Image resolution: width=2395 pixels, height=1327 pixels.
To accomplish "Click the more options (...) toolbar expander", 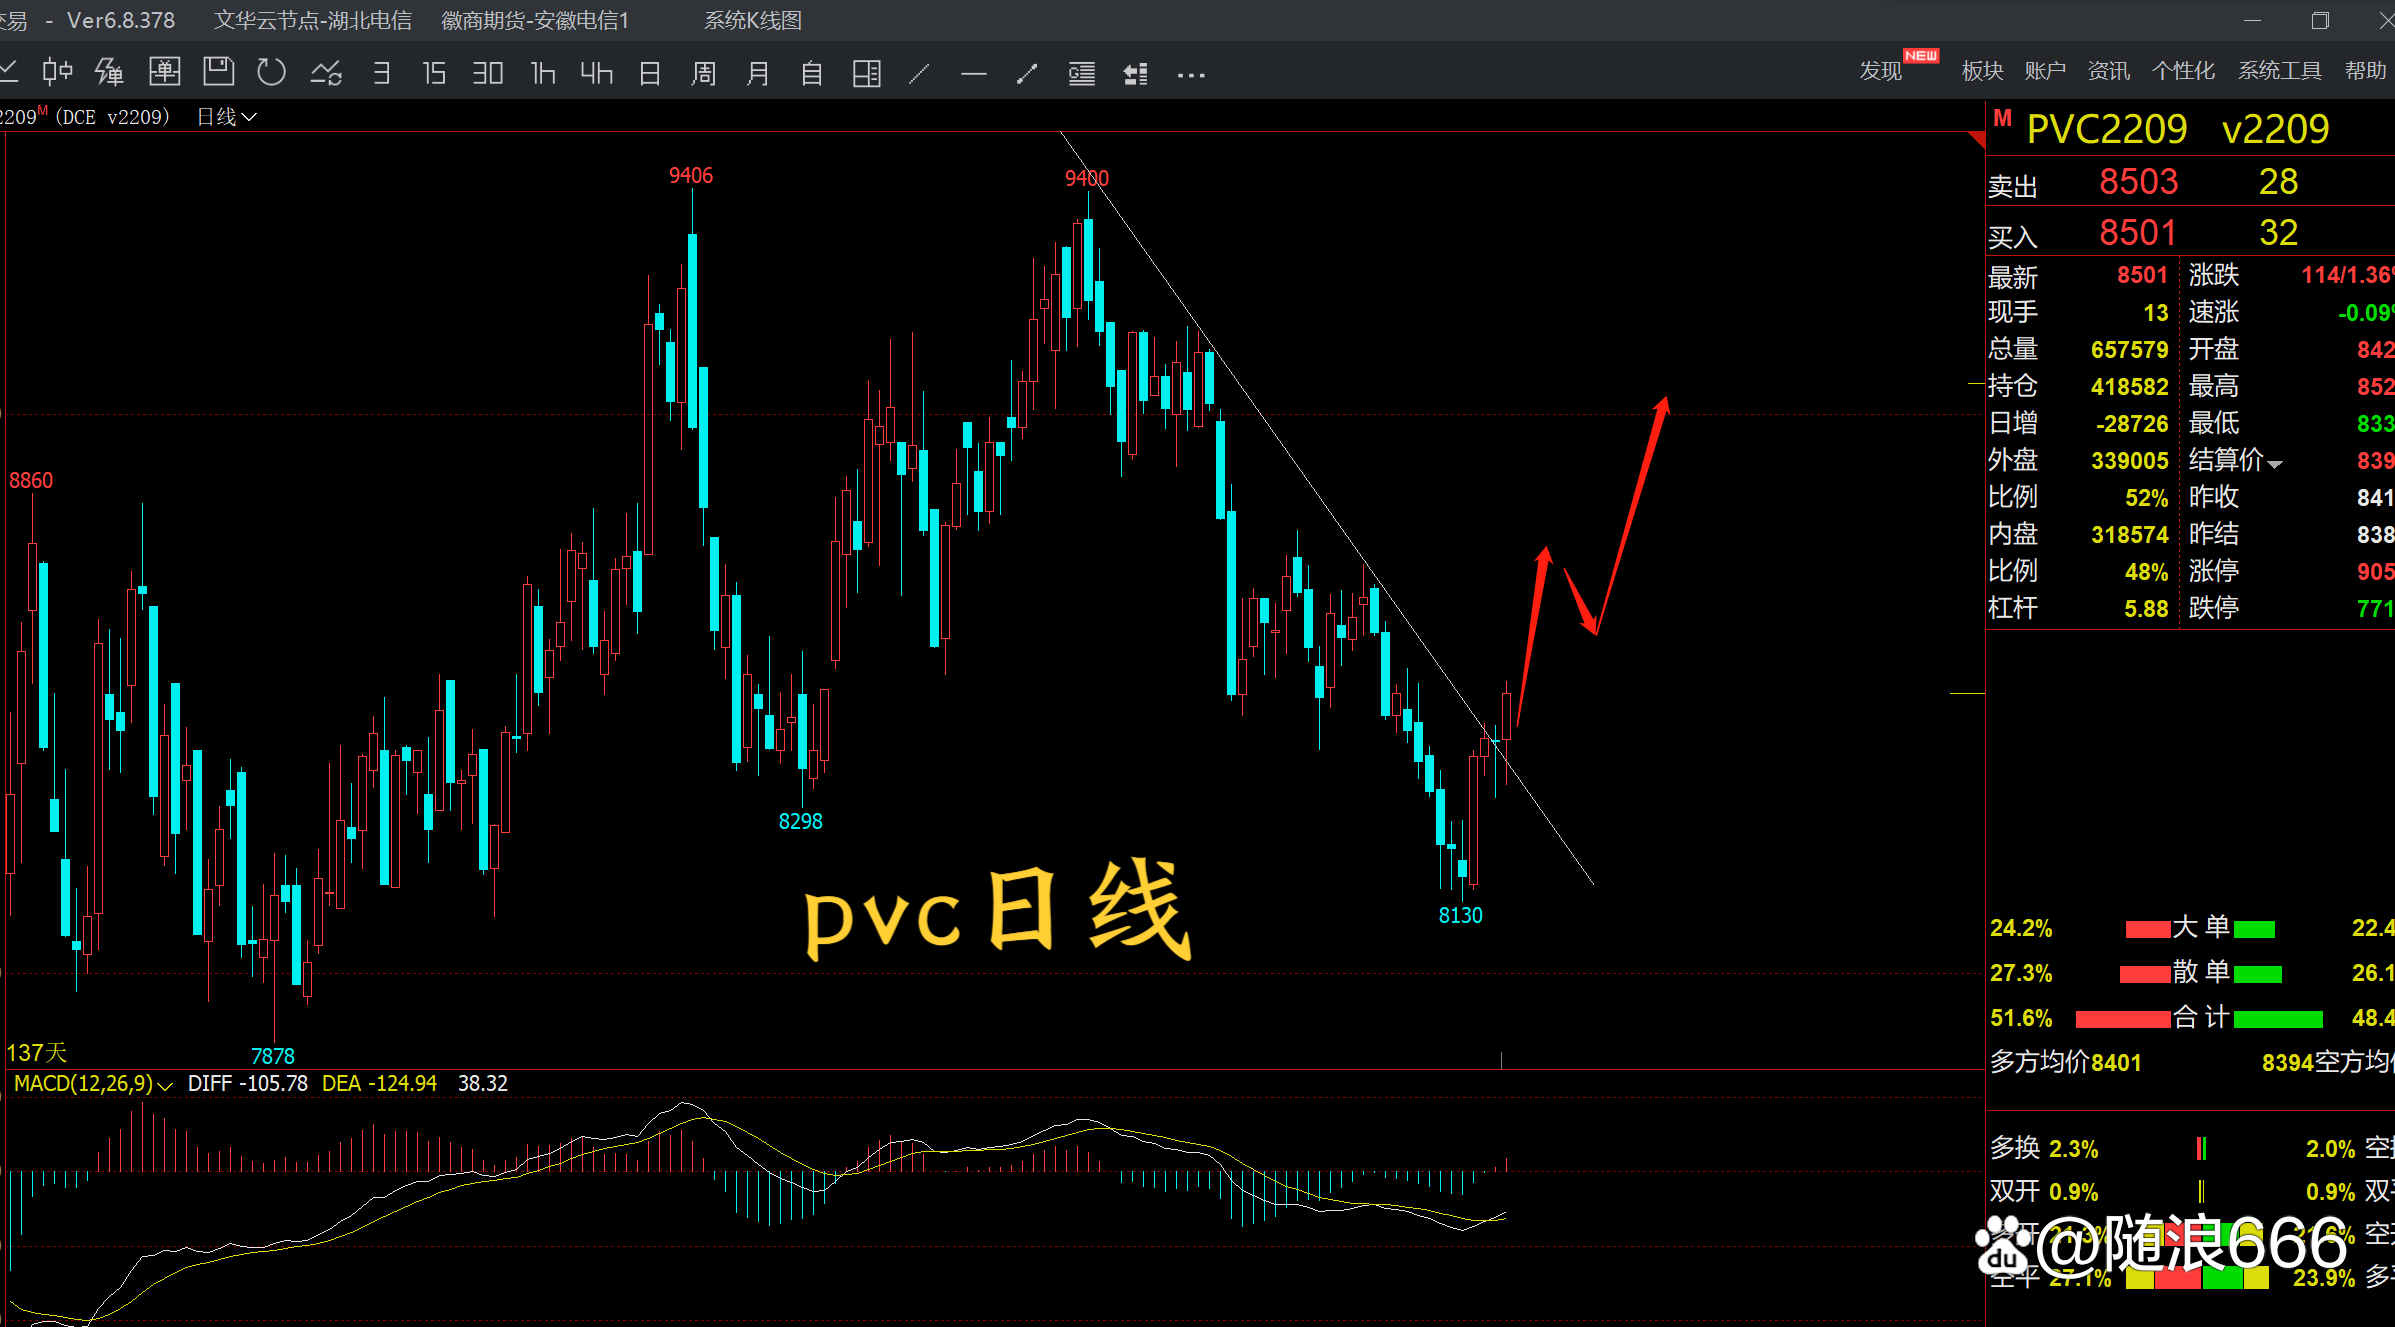I will point(1190,73).
